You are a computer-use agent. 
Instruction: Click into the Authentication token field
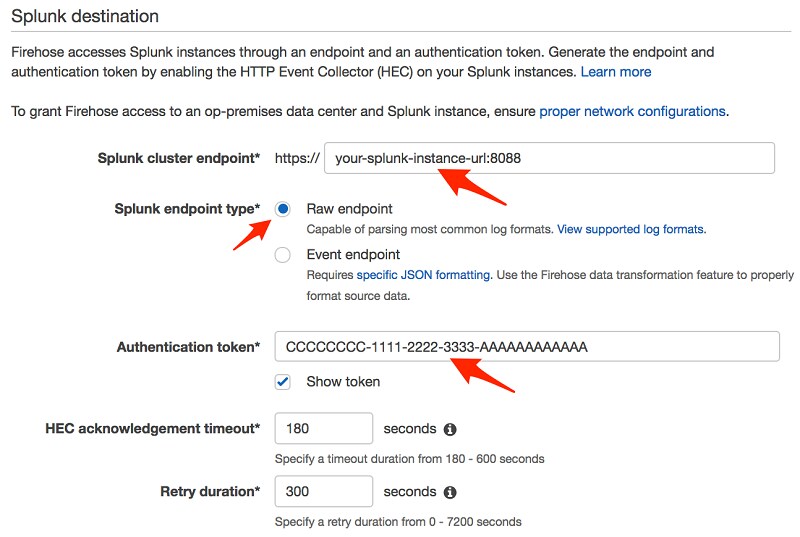[527, 347]
